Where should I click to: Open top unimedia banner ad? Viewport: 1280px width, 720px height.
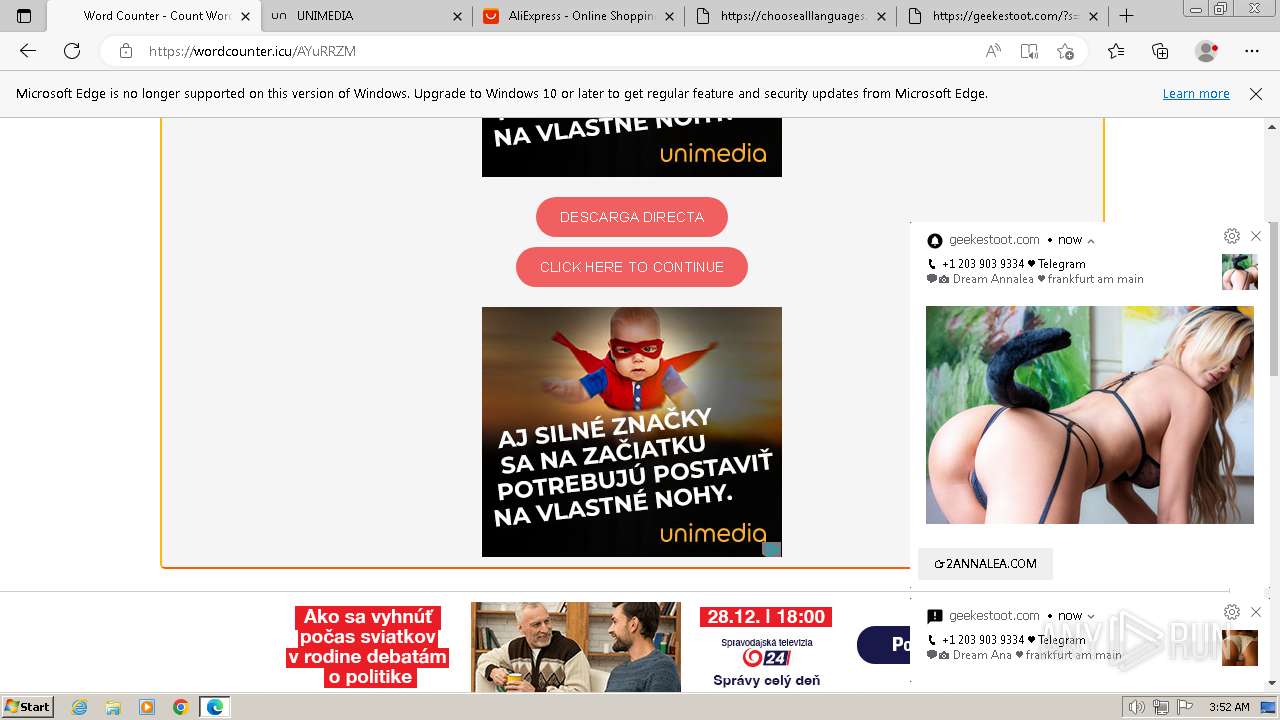[632, 147]
